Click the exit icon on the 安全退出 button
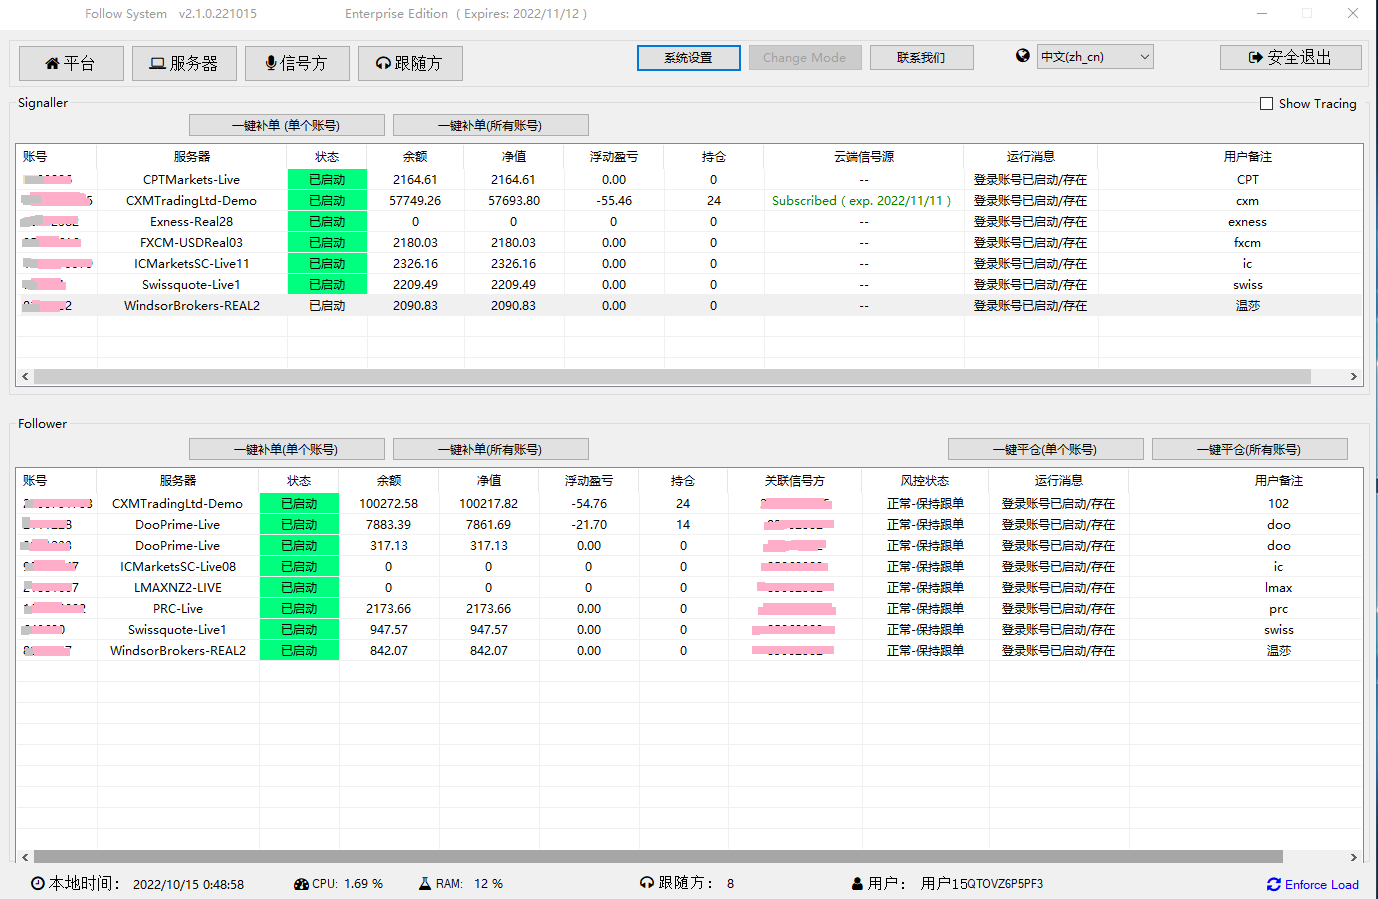This screenshot has width=1378, height=899. pos(1255,58)
